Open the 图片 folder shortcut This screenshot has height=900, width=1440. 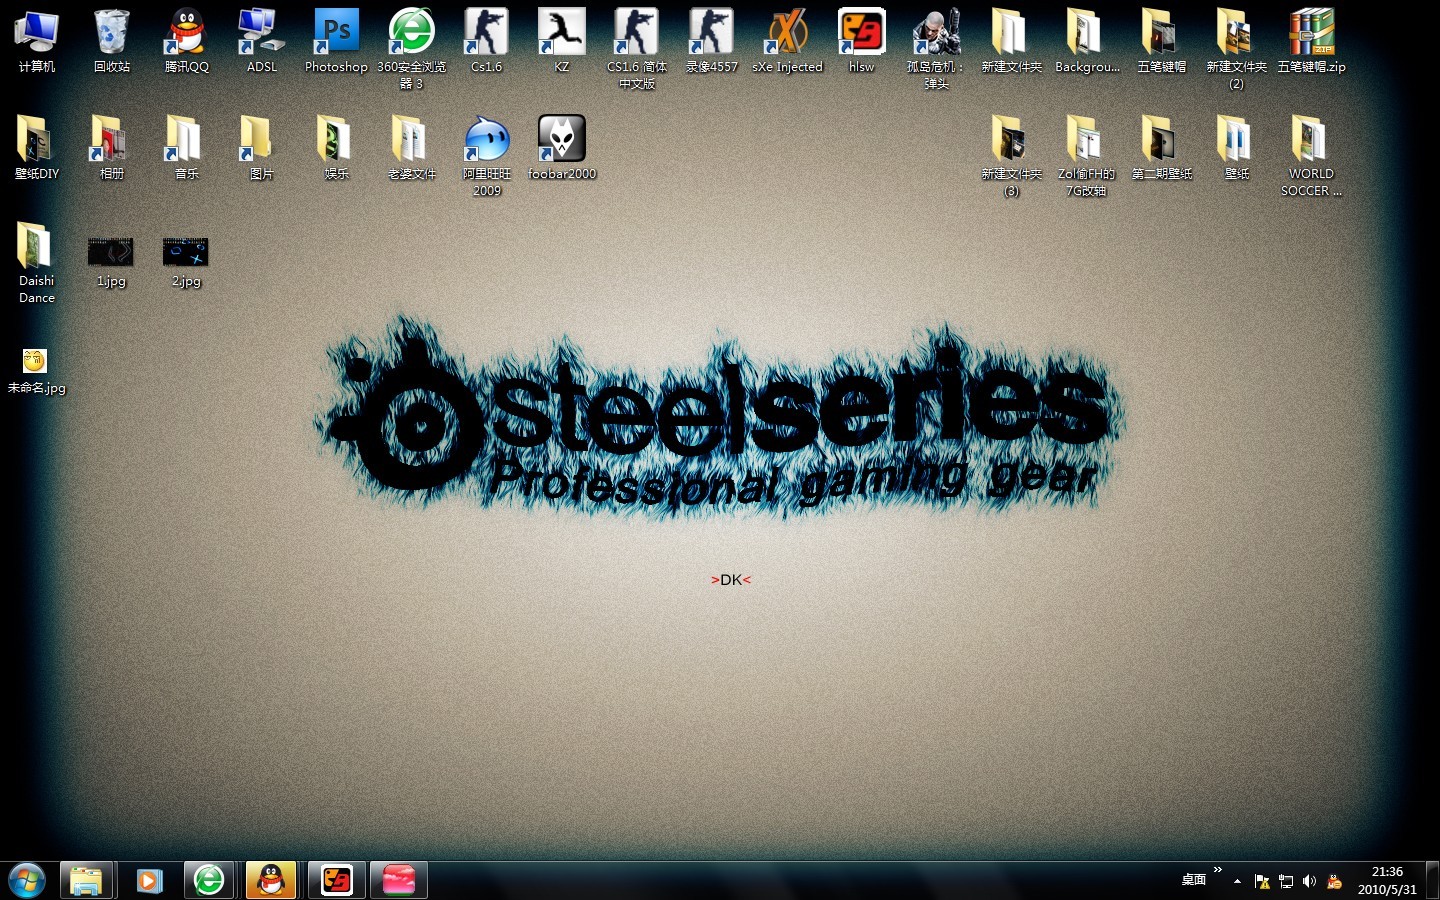(262, 148)
